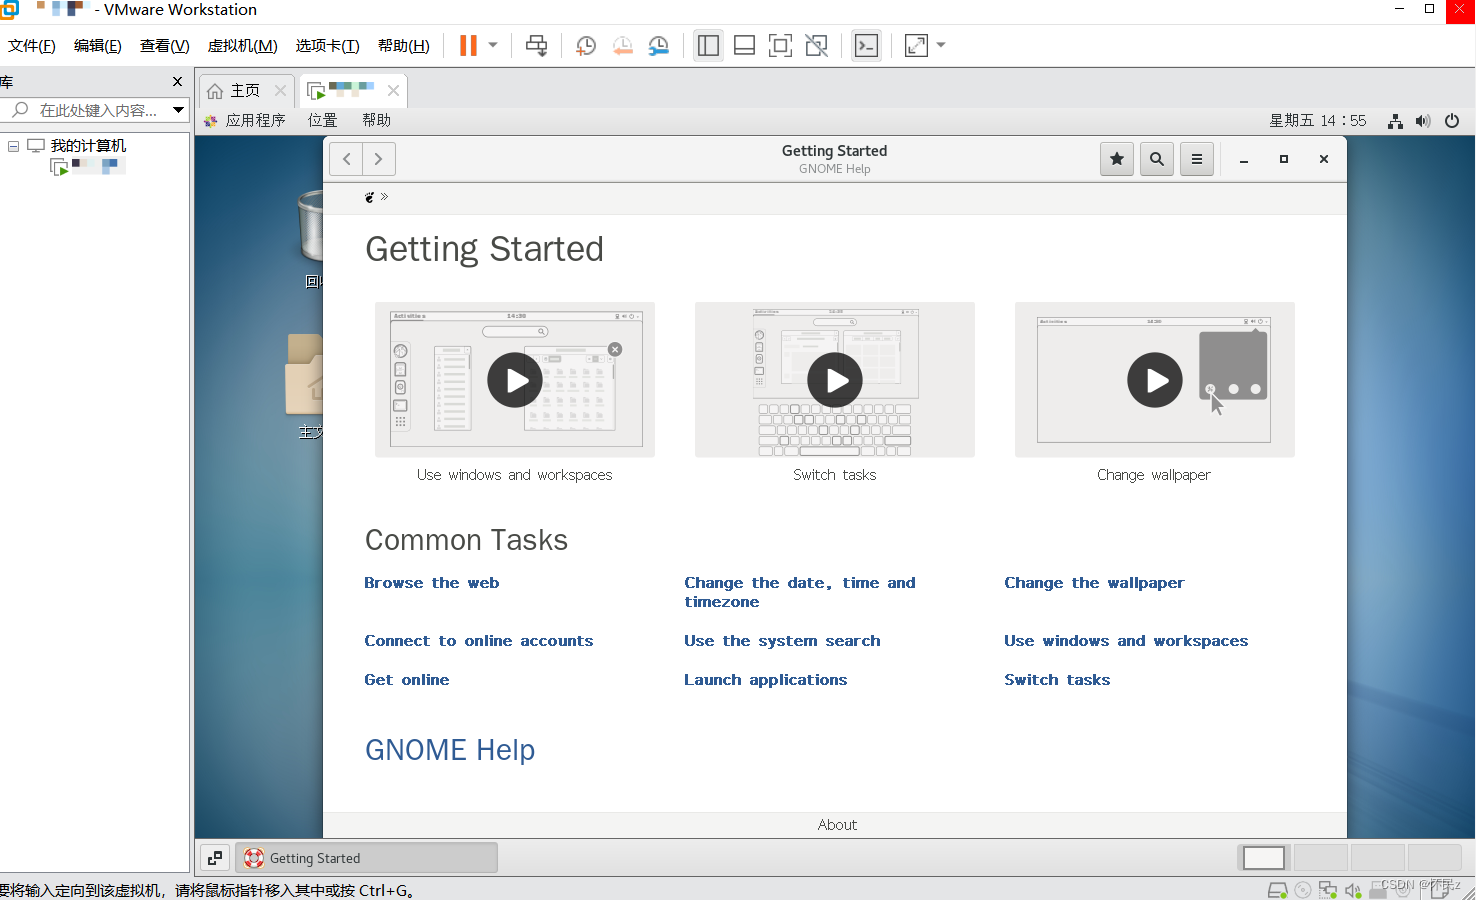Open the 虚拟机(M) menu
1476x900 pixels.
[242, 46]
